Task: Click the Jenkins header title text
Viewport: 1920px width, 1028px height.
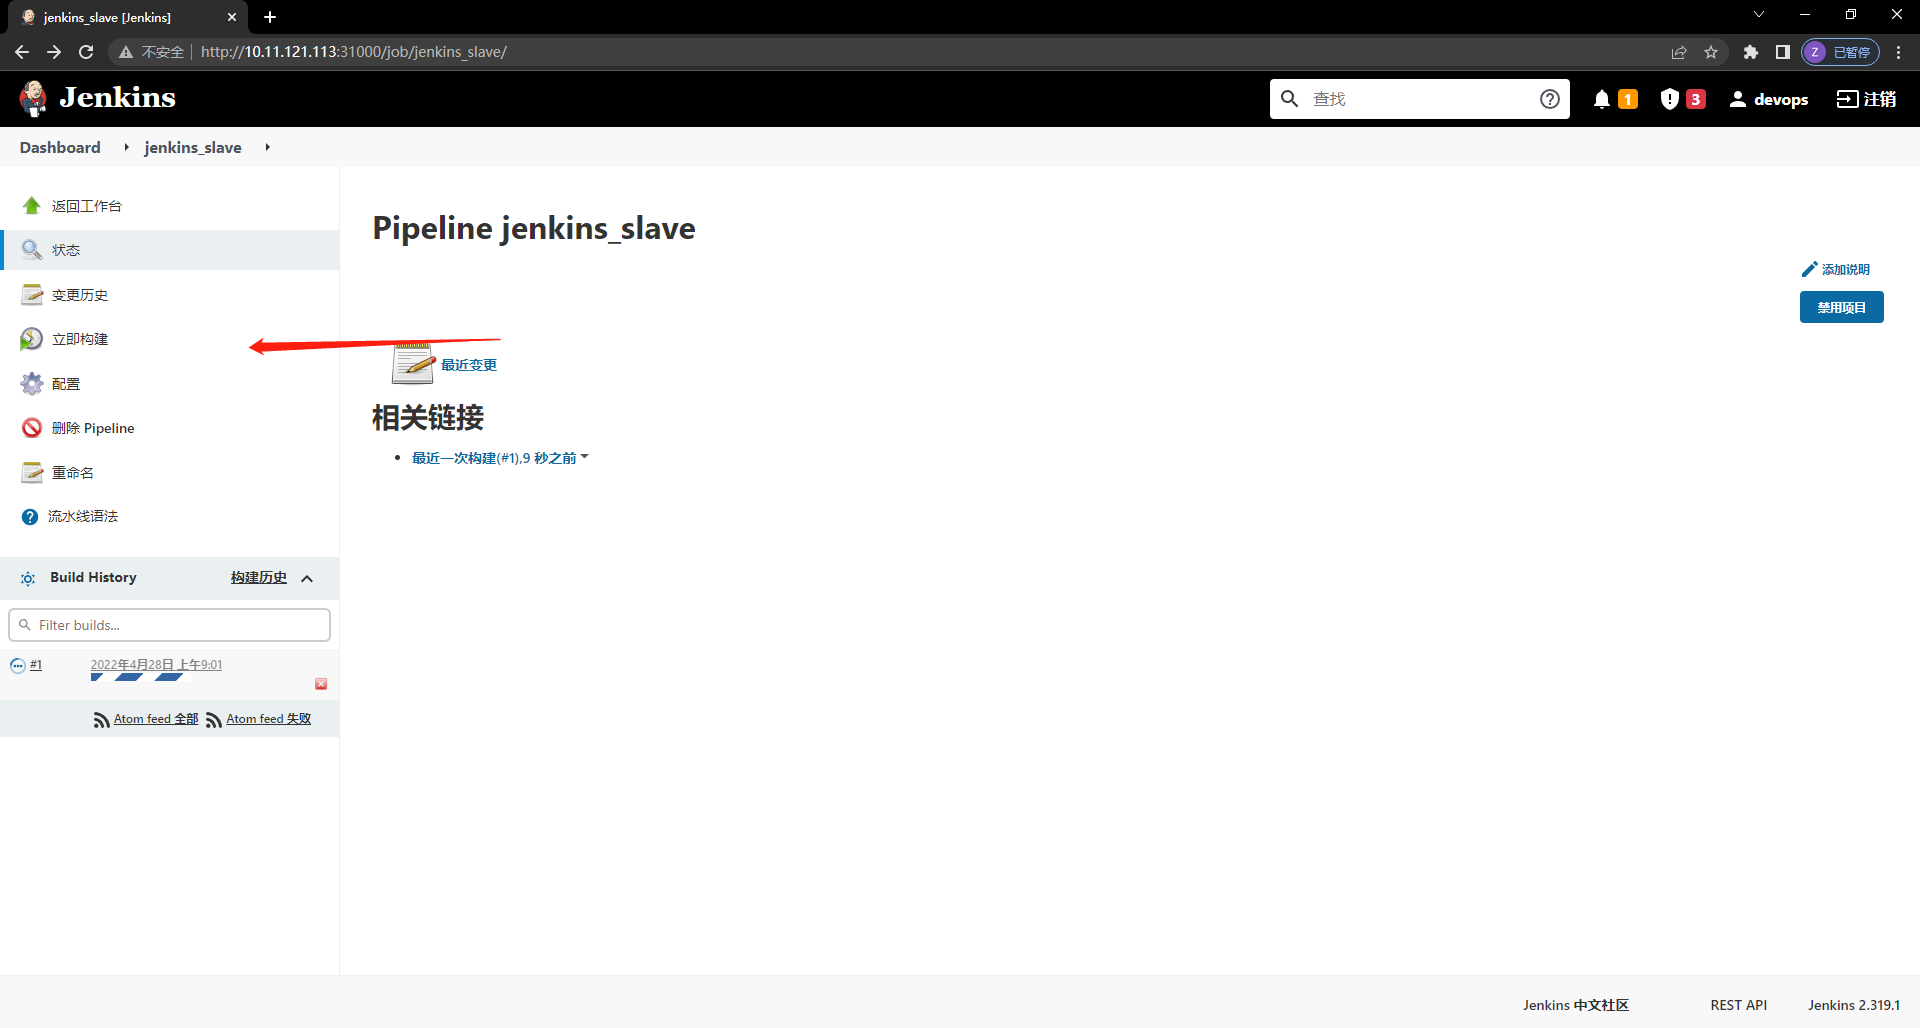Action: click(x=117, y=97)
